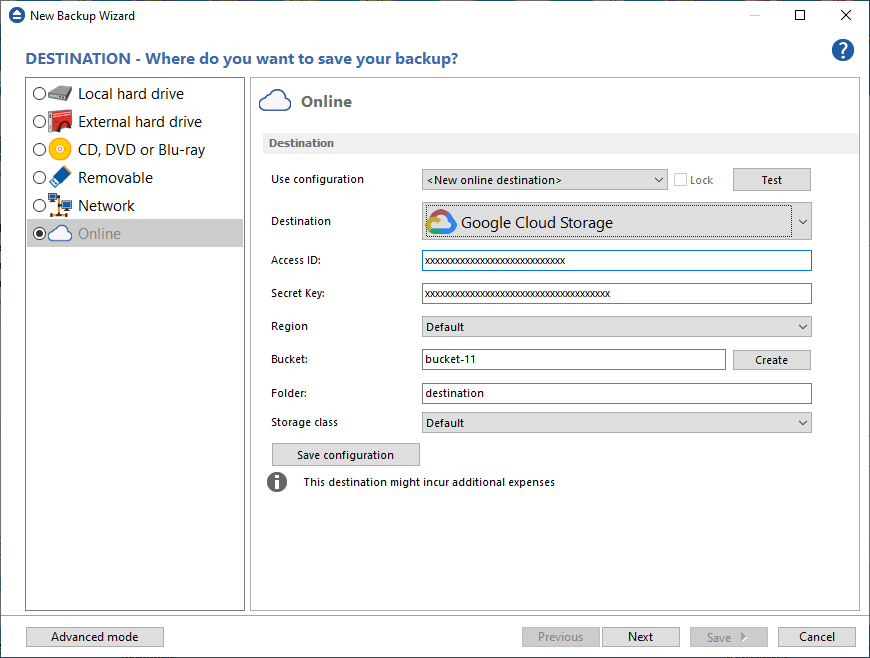
Task: Click into the Access ID field
Action: point(616,260)
